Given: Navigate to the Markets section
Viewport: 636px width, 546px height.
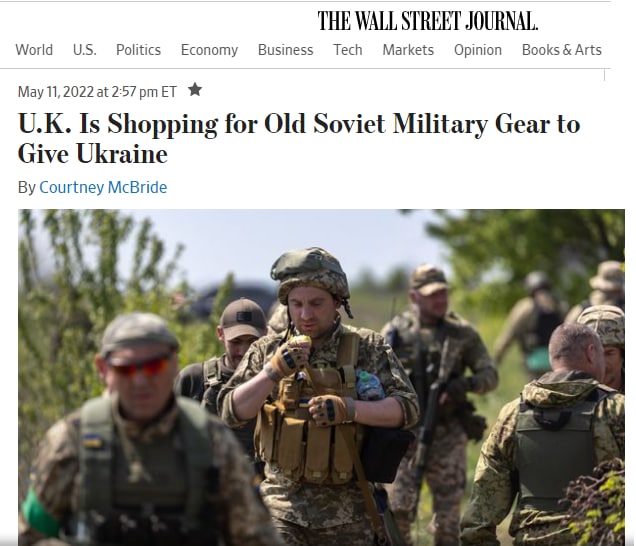Looking at the screenshot, I should pyautogui.click(x=408, y=50).
